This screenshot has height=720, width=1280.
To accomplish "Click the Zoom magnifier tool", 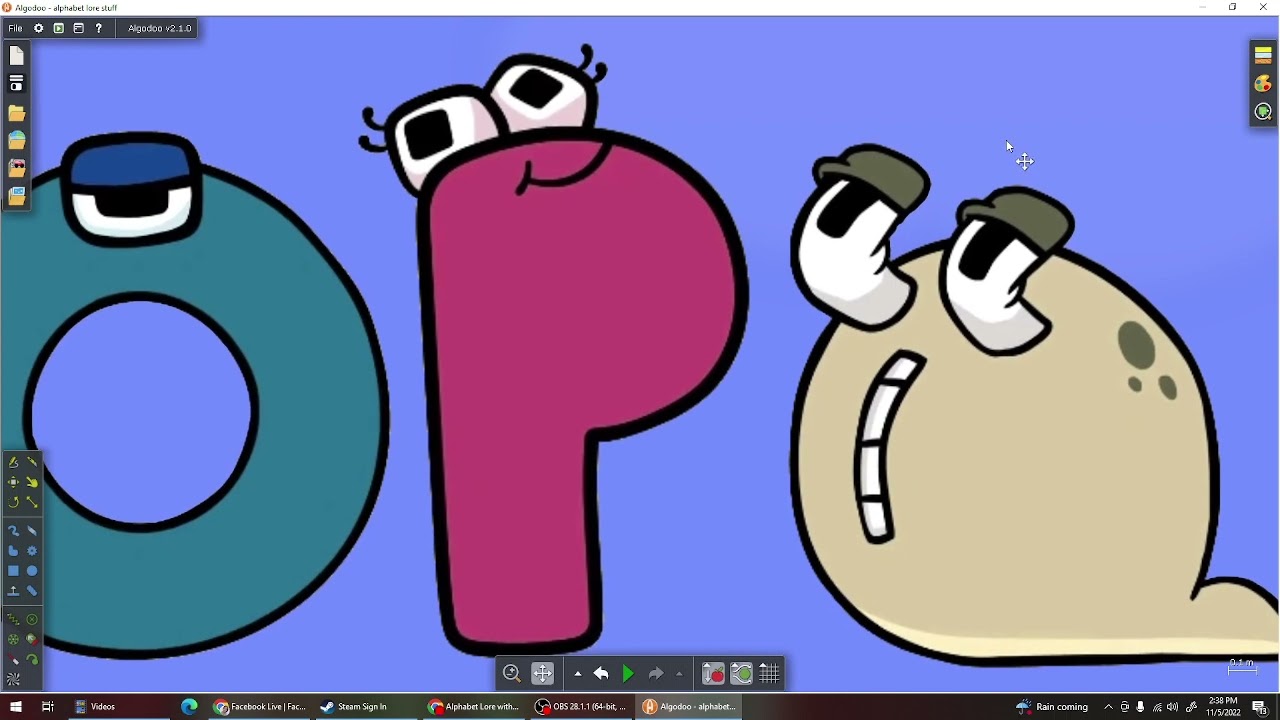I will coord(512,673).
